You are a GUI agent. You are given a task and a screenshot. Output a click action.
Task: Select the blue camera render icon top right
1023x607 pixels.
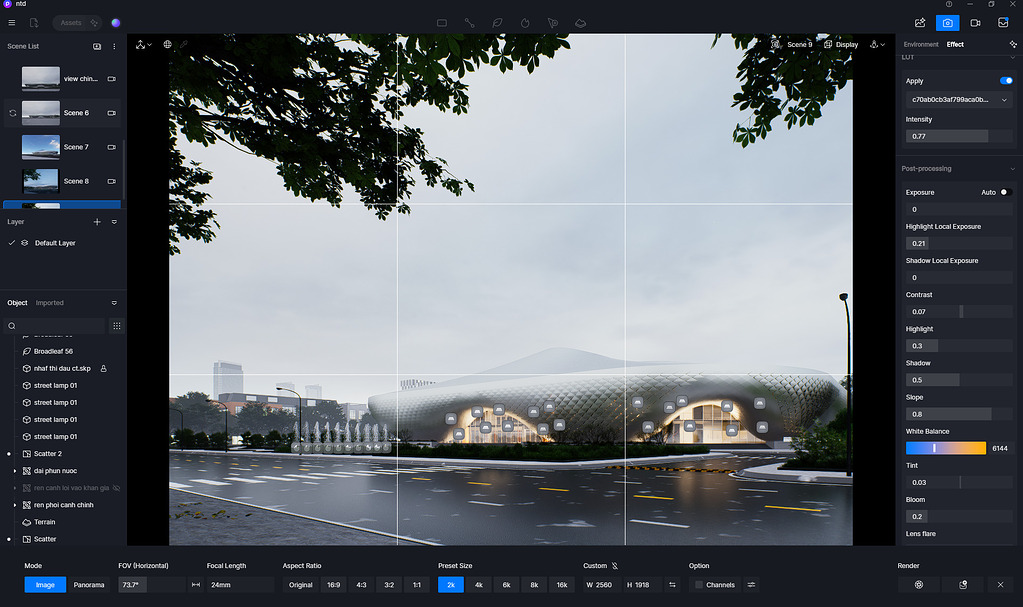tap(947, 22)
